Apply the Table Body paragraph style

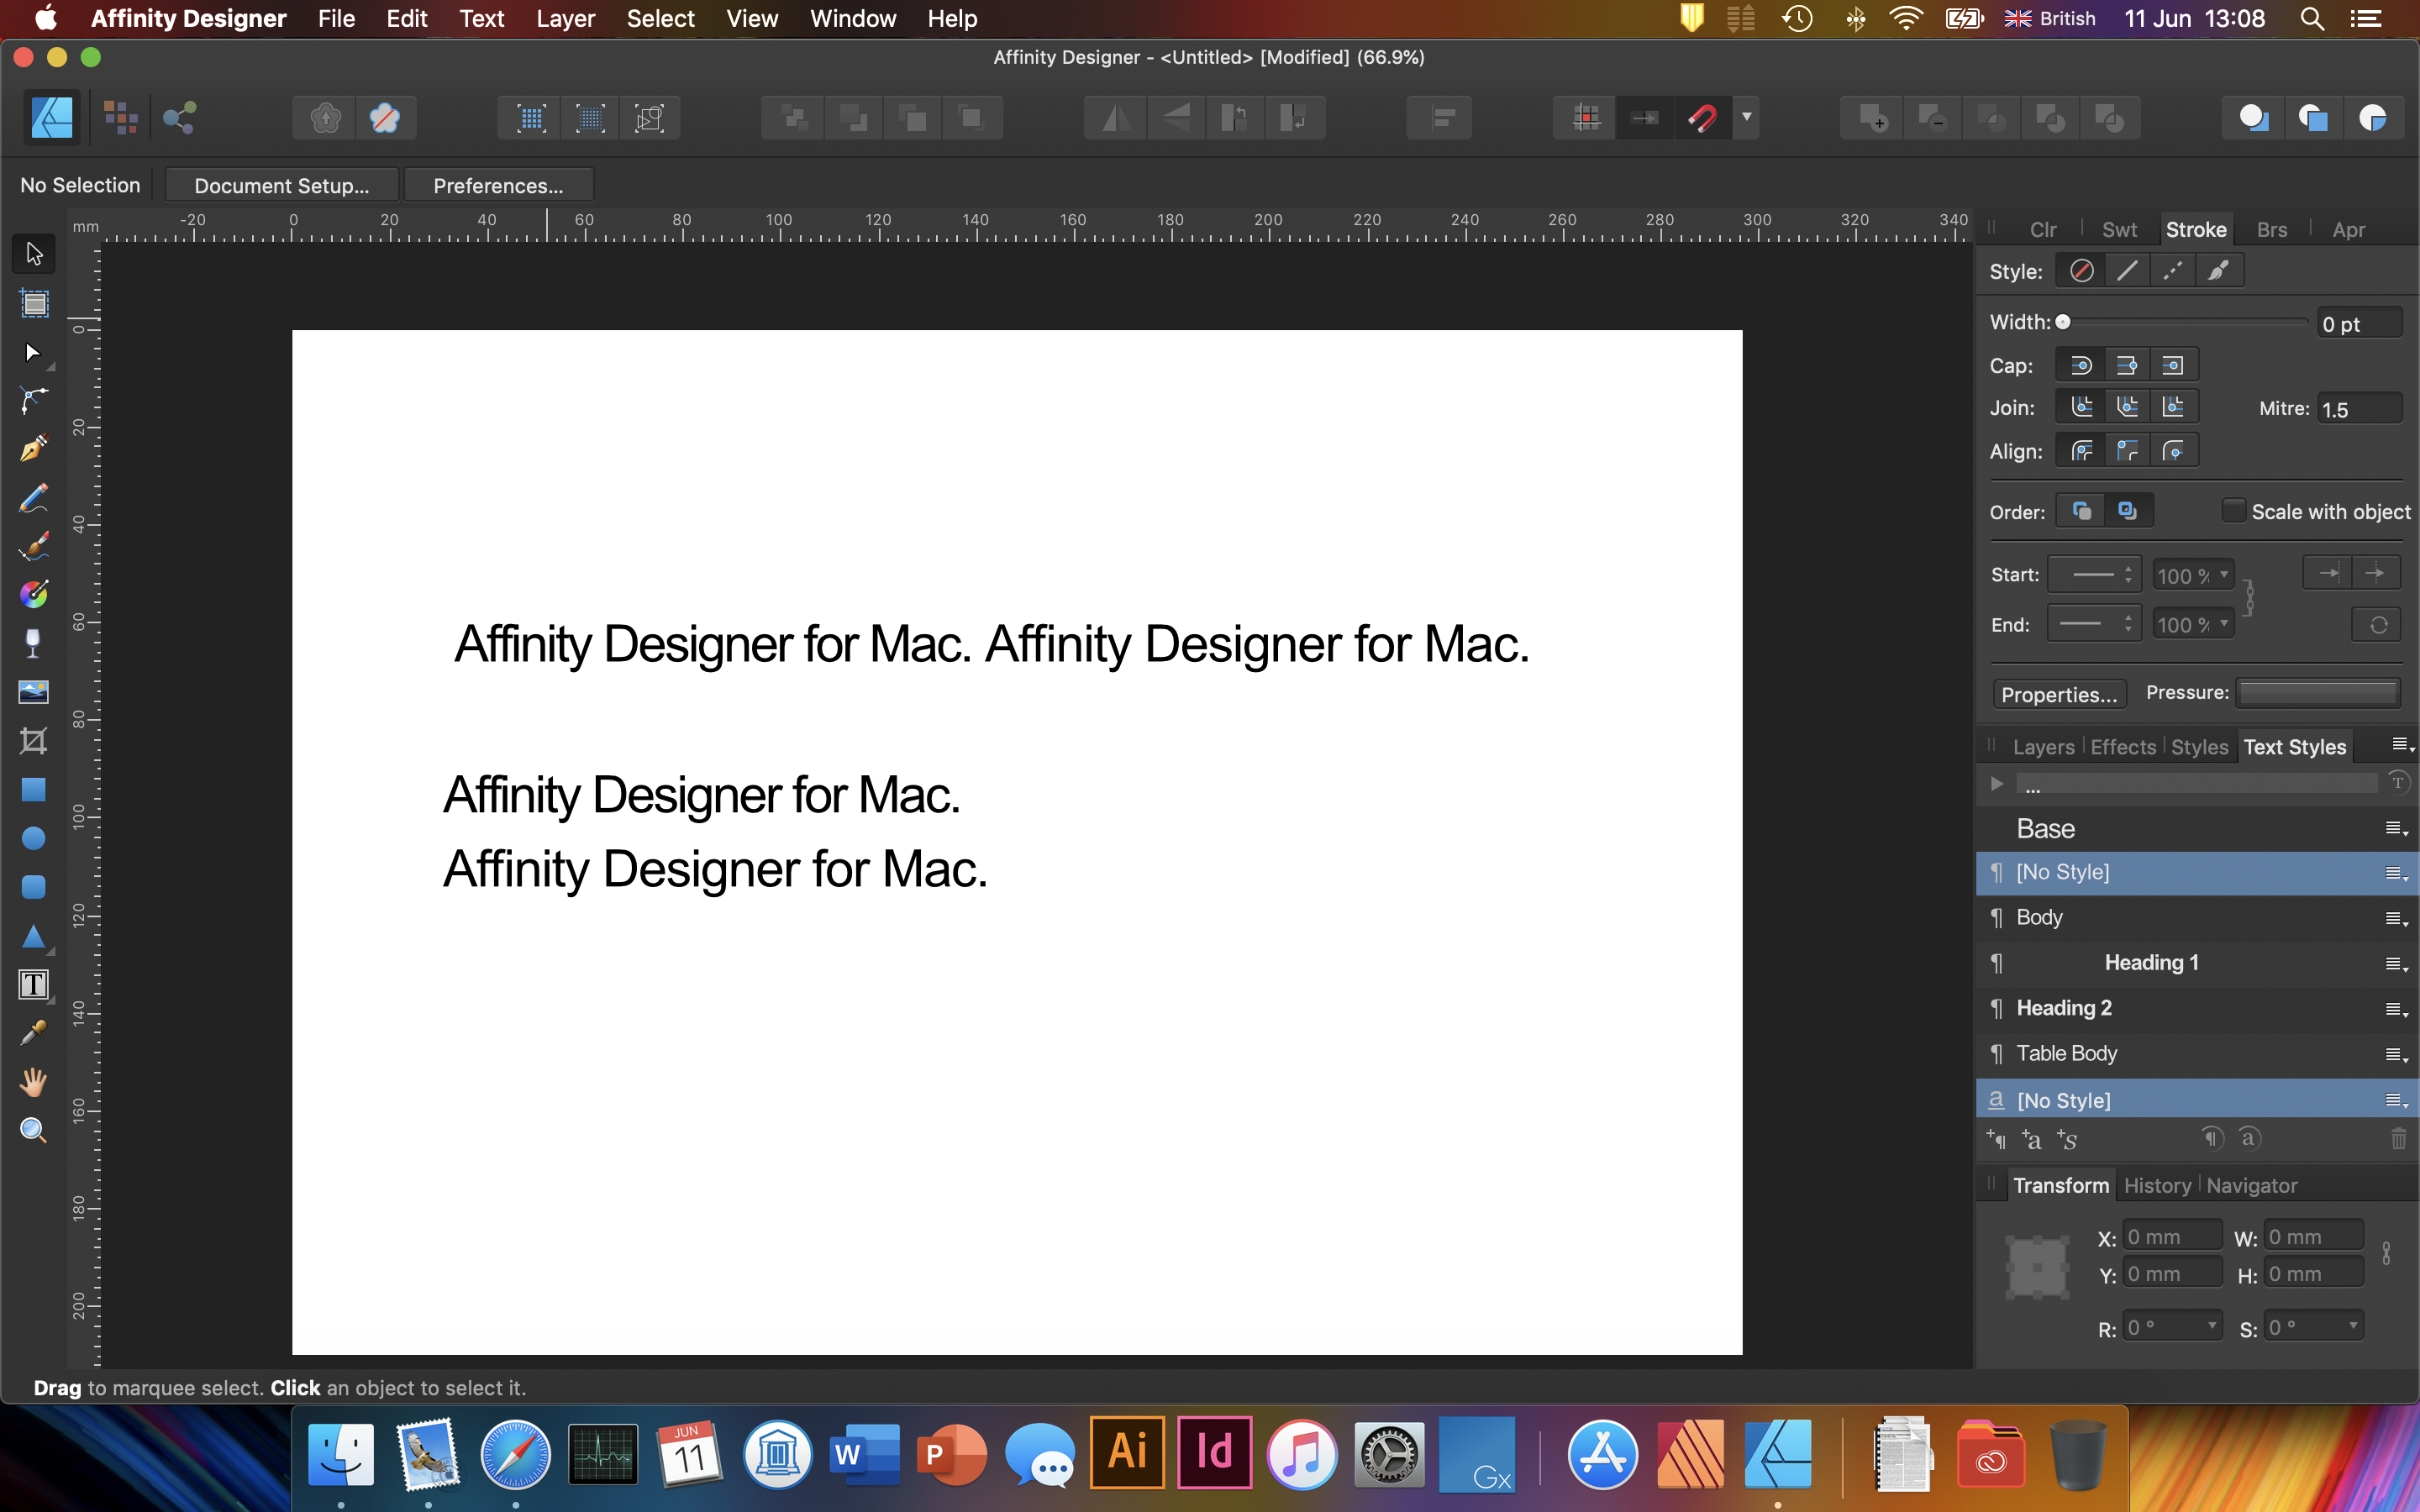(x=2197, y=1053)
